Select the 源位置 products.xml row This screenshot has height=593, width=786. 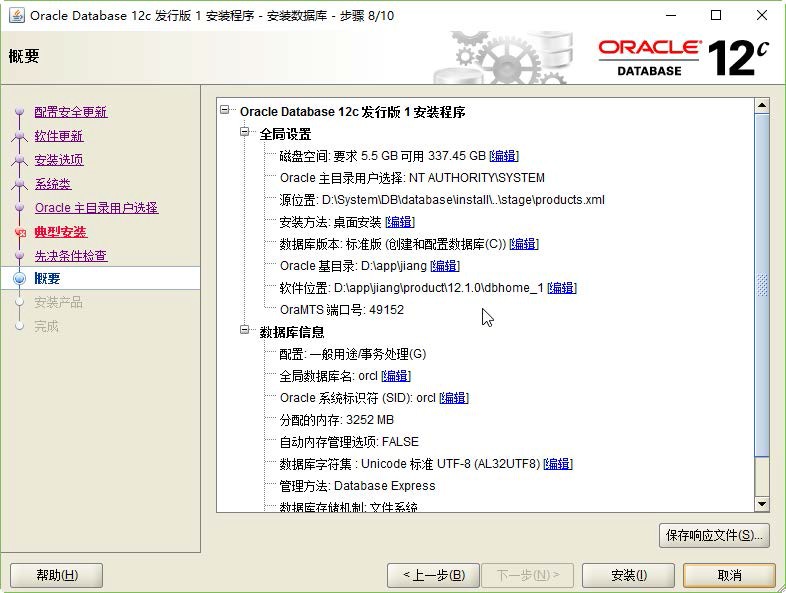pyautogui.click(x=442, y=200)
